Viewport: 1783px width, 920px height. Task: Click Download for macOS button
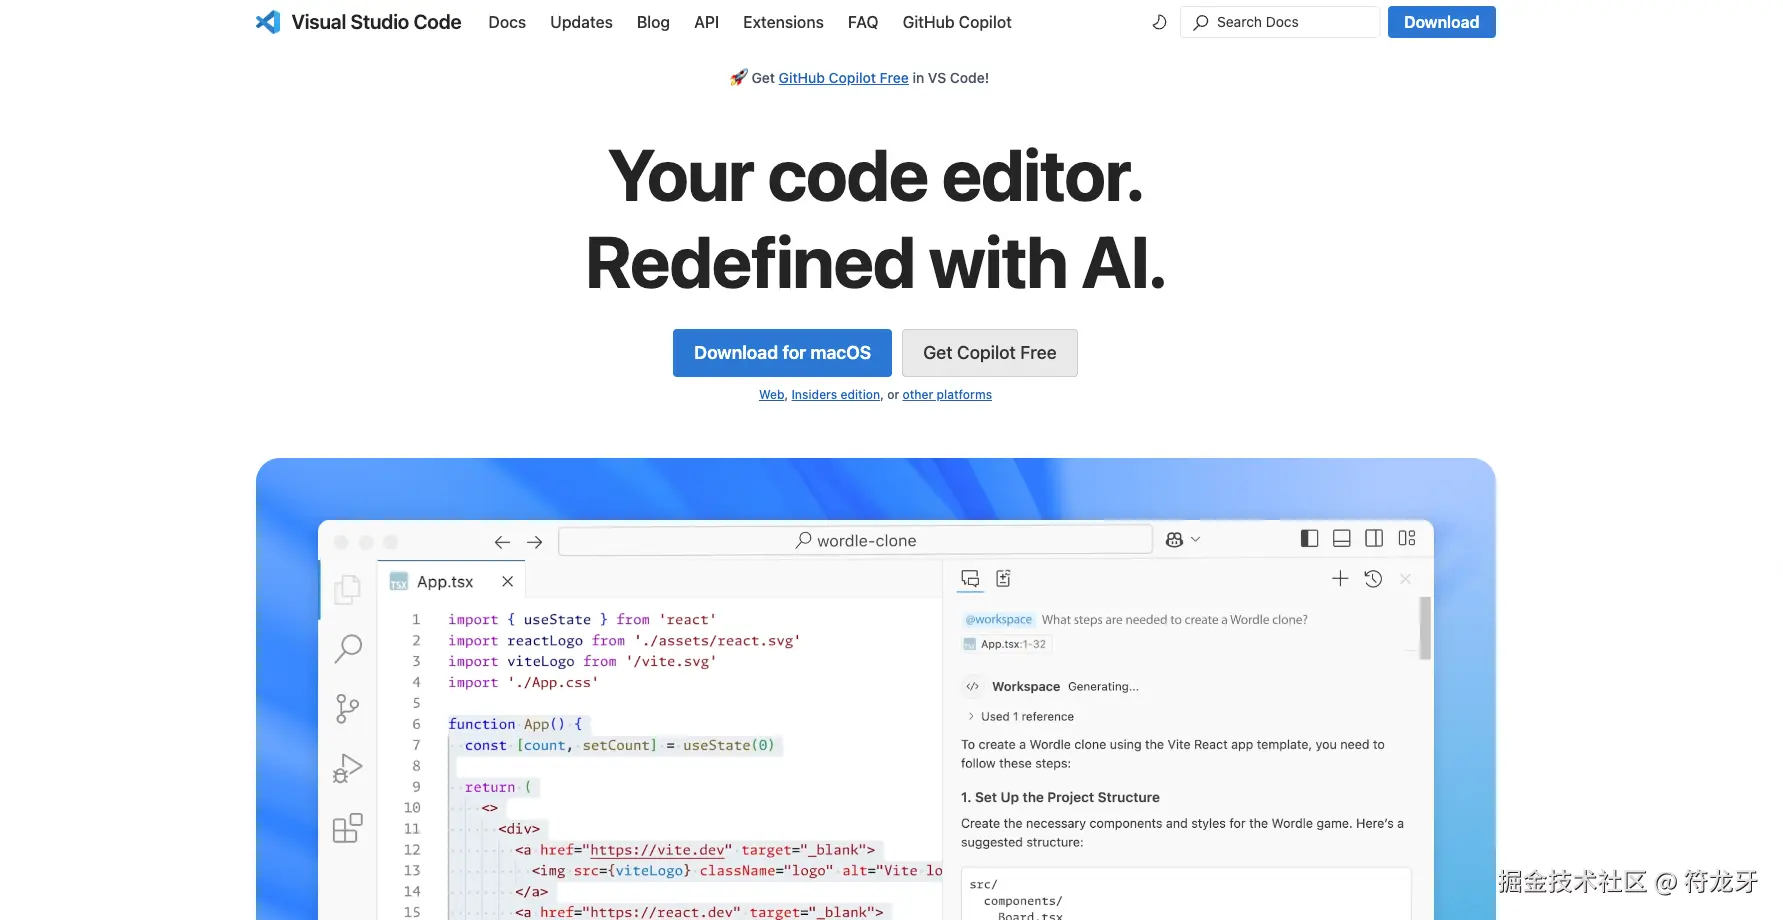[782, 353]
